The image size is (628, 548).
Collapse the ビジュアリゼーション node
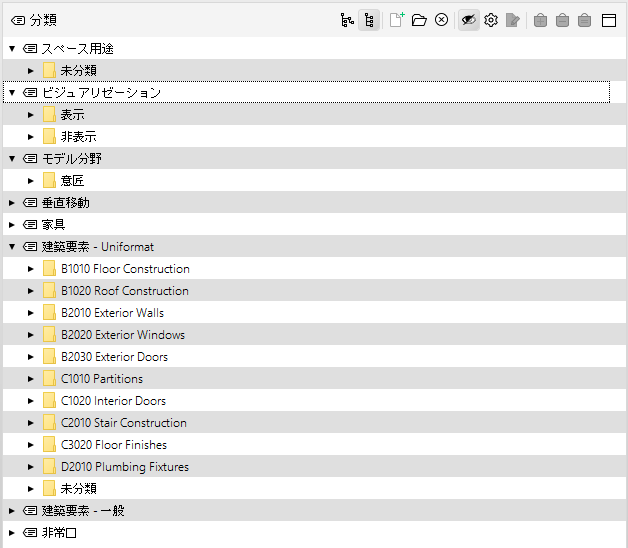pos(12,93)
